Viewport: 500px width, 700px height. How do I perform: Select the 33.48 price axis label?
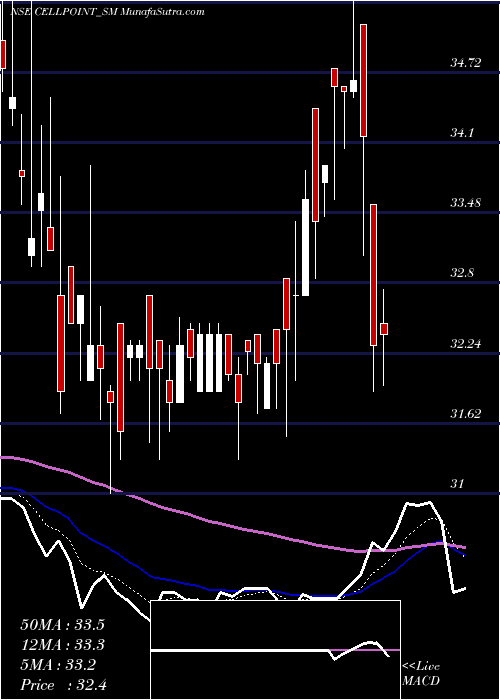(x=466, y=203)
